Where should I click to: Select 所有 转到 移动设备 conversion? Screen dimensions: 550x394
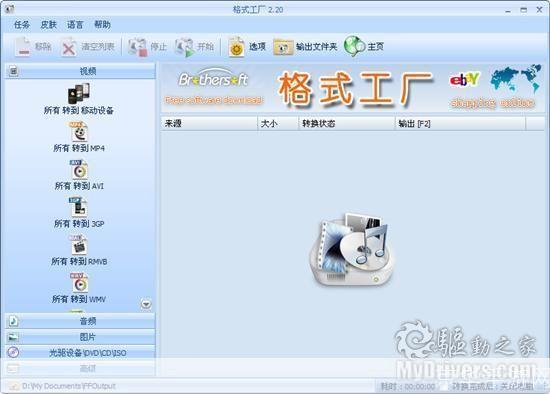click(x=79, y=99)
